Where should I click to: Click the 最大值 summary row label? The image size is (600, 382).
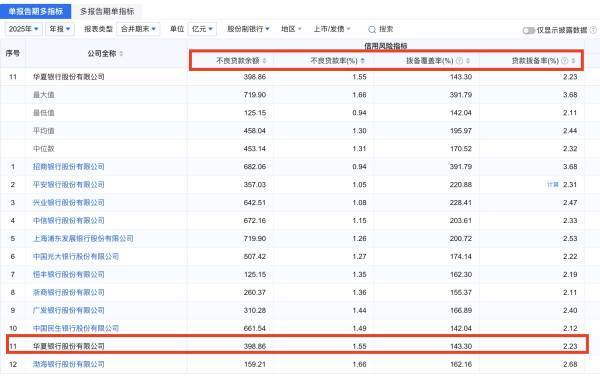click(x=44, y=95)
